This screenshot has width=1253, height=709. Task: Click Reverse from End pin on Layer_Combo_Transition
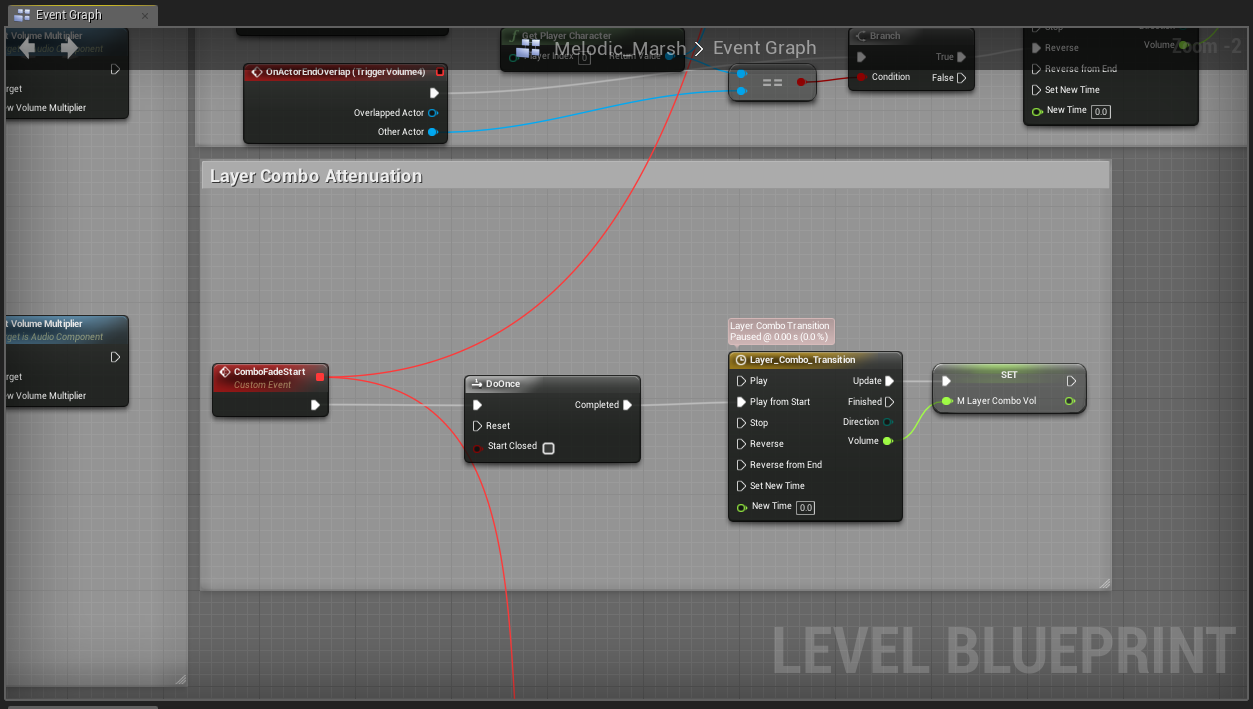click(x=741, y=465)
